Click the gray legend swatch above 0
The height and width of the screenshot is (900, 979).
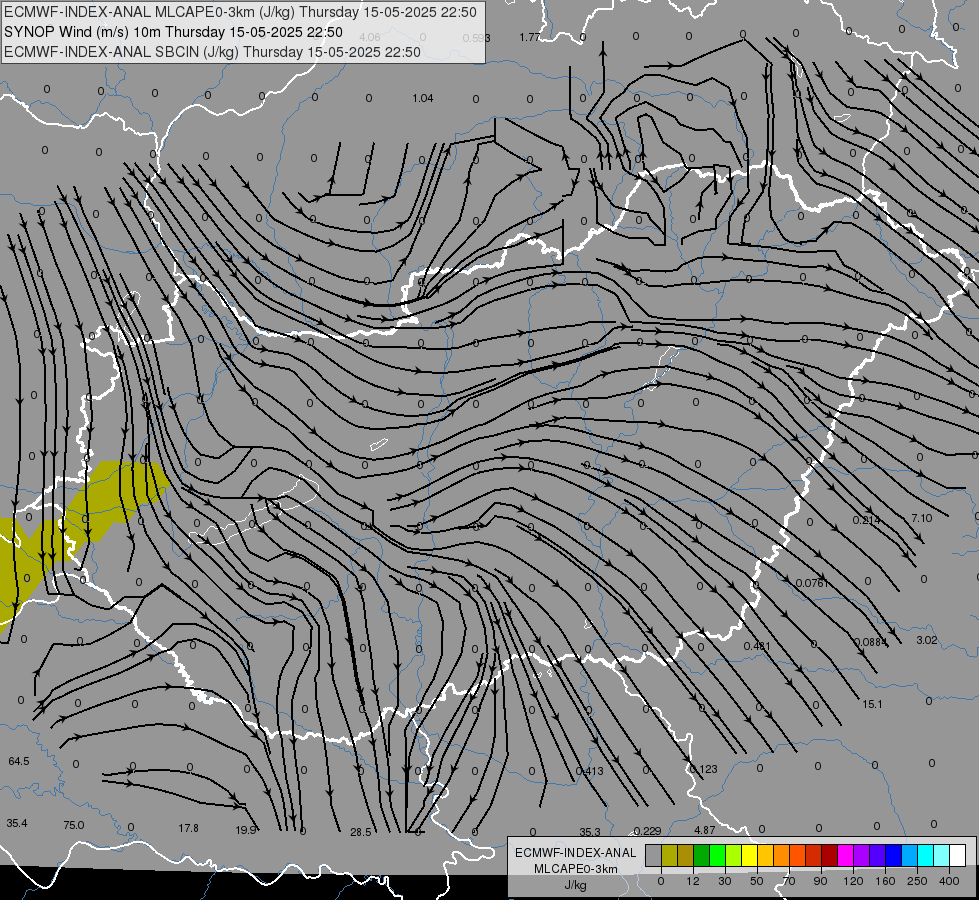coord(654,855)
